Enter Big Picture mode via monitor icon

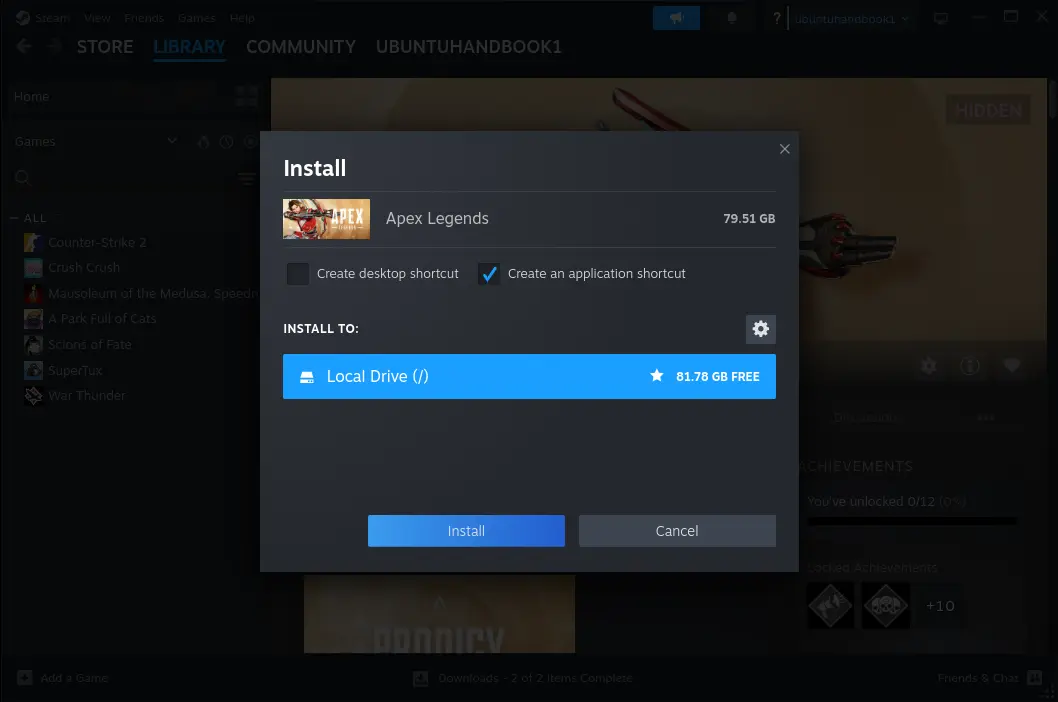pos(941,18)
